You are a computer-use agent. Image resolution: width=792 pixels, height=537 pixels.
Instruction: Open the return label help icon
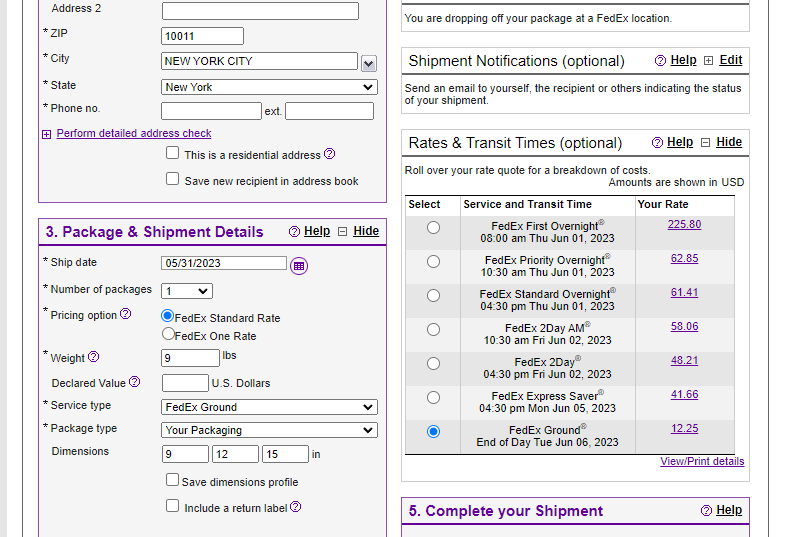point(296,506)
